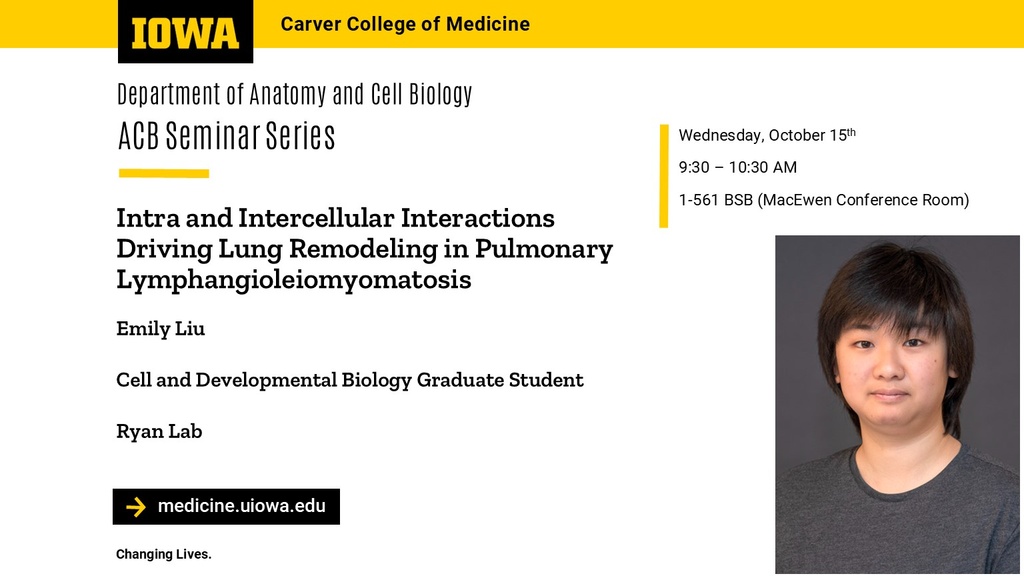This screenshot has width=1024, height=576.
Task: Click the Changing Lives tagline
Action: click(163, 554)
